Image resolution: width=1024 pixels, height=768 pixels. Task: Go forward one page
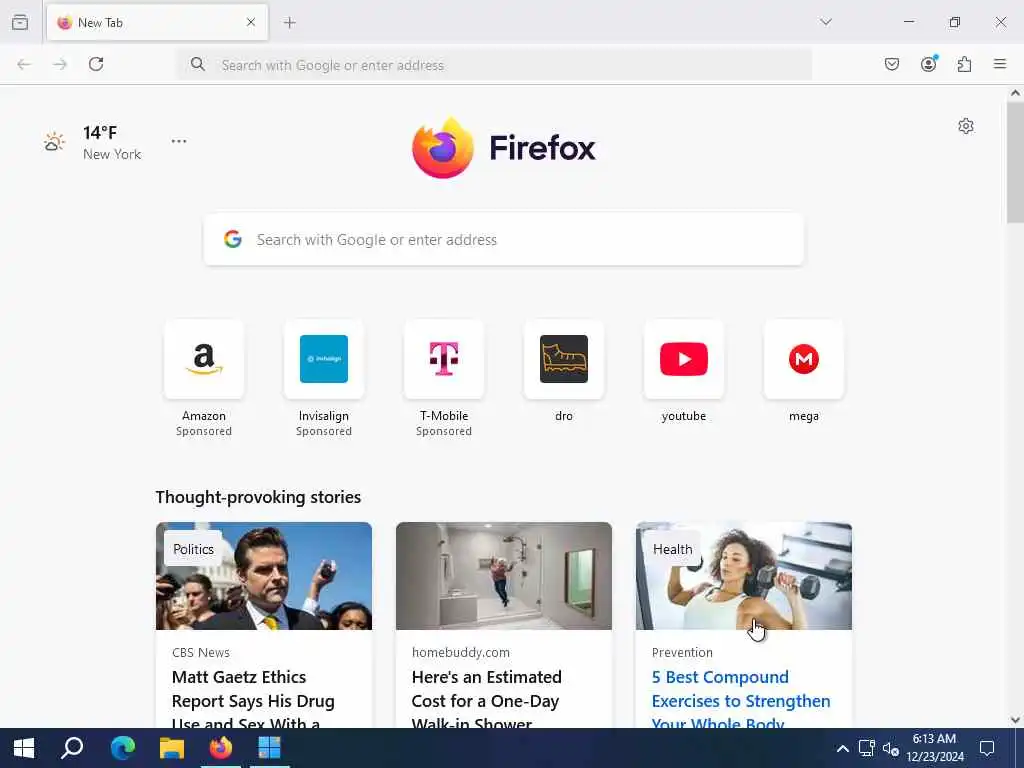click(x=60, y=64)
